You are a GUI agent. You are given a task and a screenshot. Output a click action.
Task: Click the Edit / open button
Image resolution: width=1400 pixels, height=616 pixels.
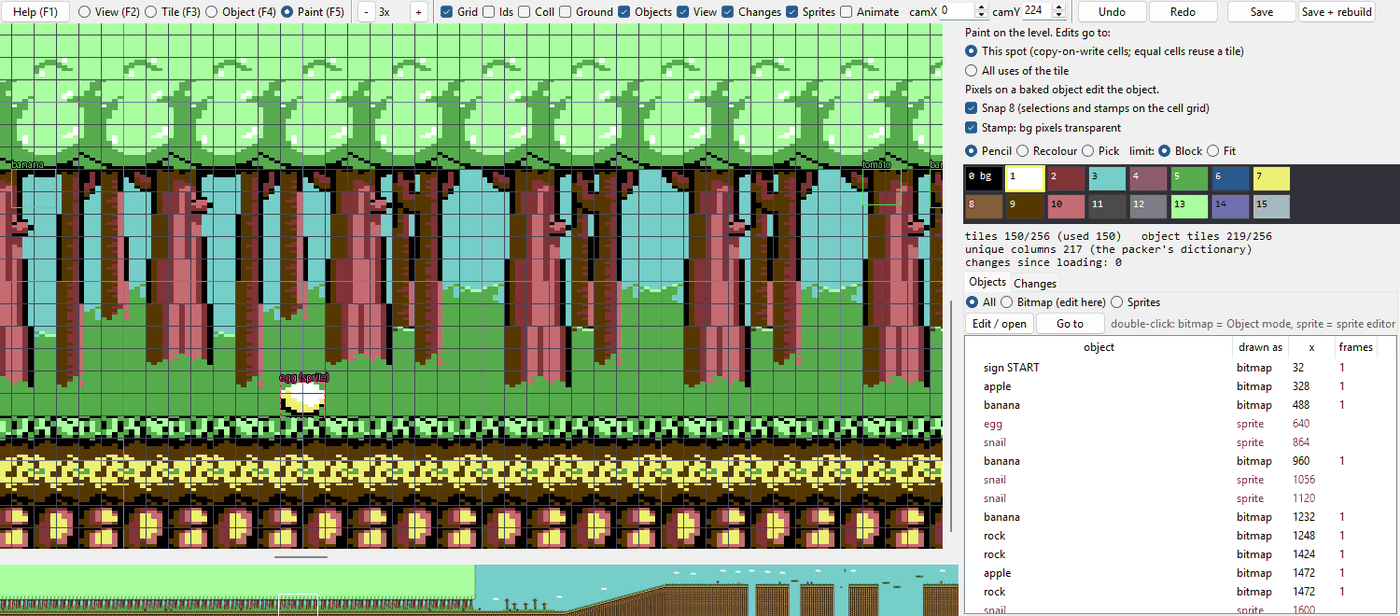coord(999,324)
